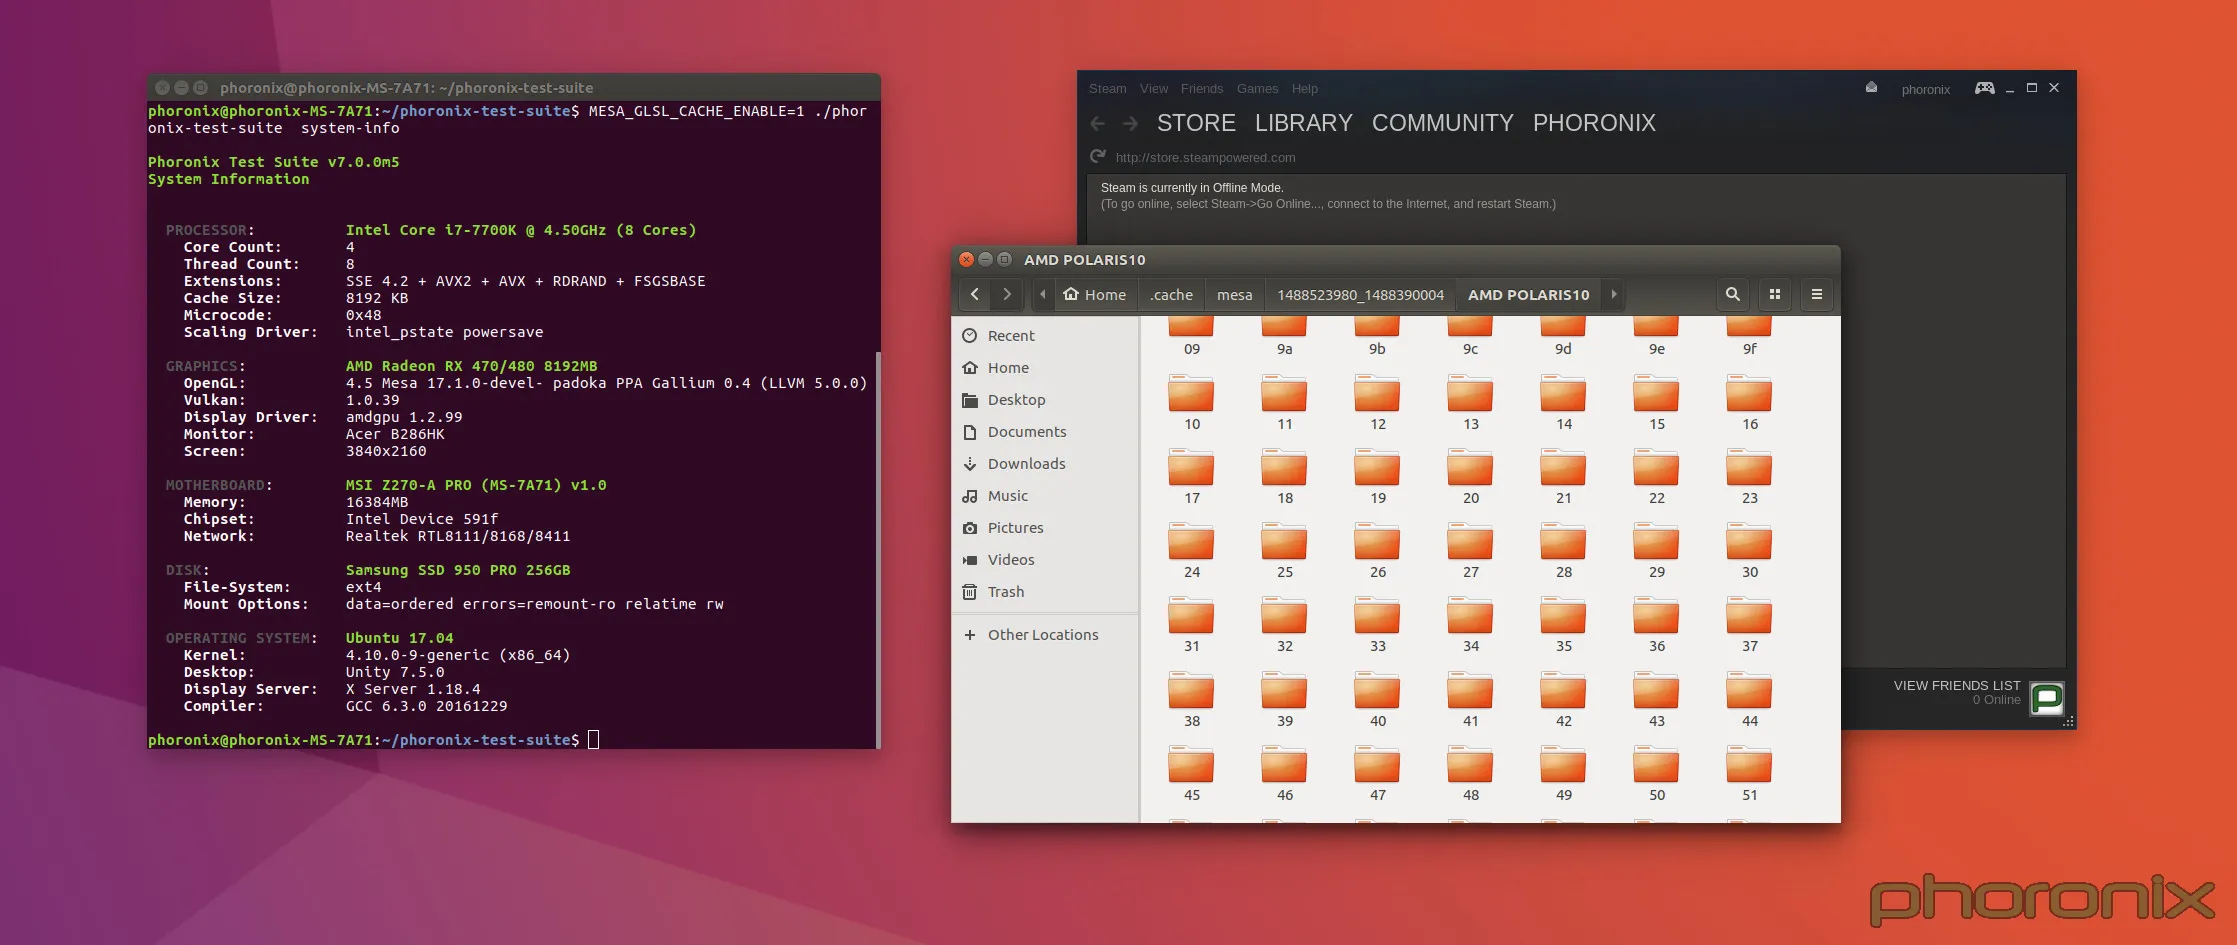Viewport: 2237px width, 945px height.
Task: Switch to the STORE tab in Steam
Action: pyautogui.click(x=1196, y=123)
